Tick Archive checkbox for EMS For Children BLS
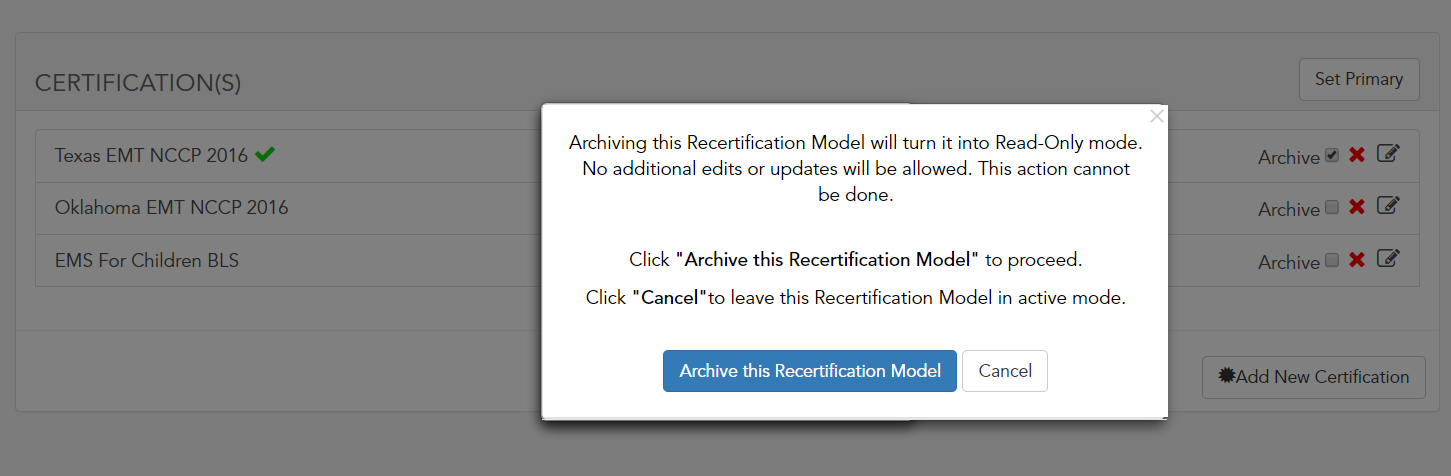This screenshot has height=476, width=1451. pos(1332,260)
